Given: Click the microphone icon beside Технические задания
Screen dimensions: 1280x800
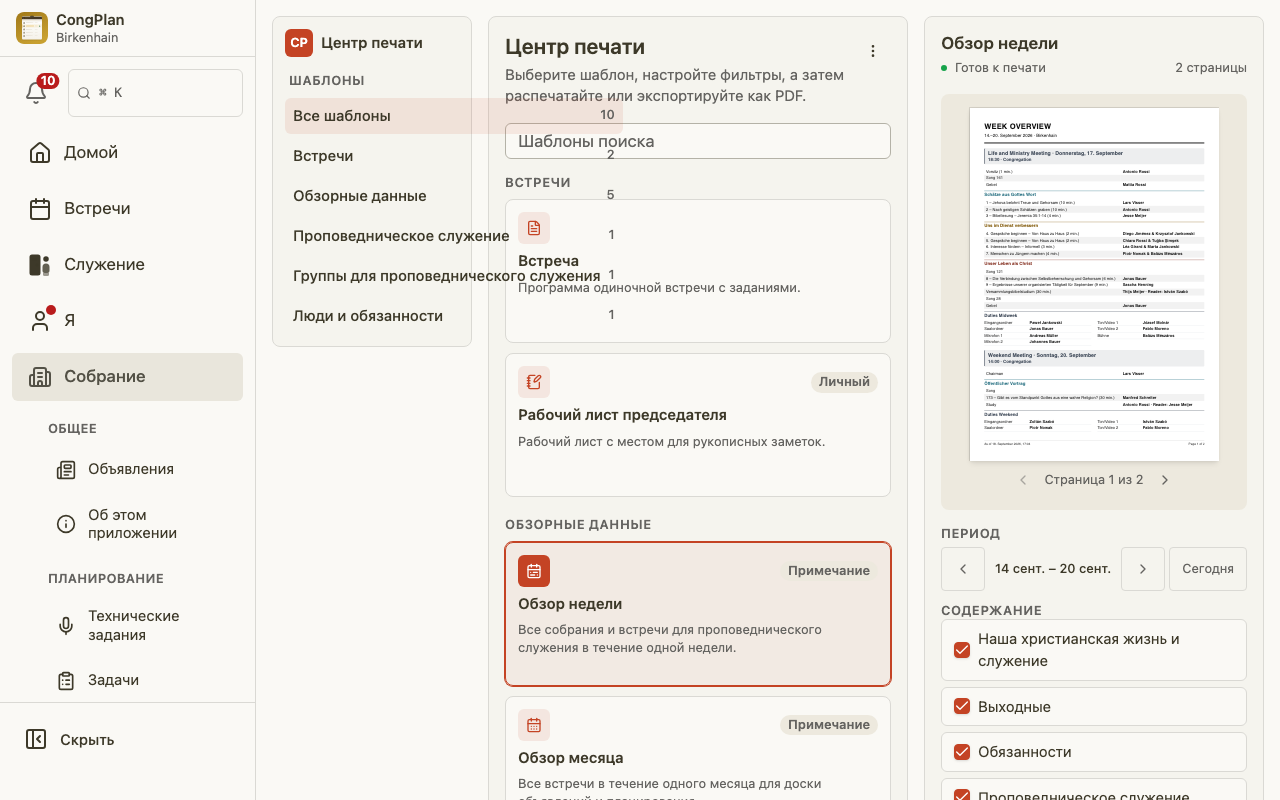Looking at the screenshot, I should pos(66,626).
